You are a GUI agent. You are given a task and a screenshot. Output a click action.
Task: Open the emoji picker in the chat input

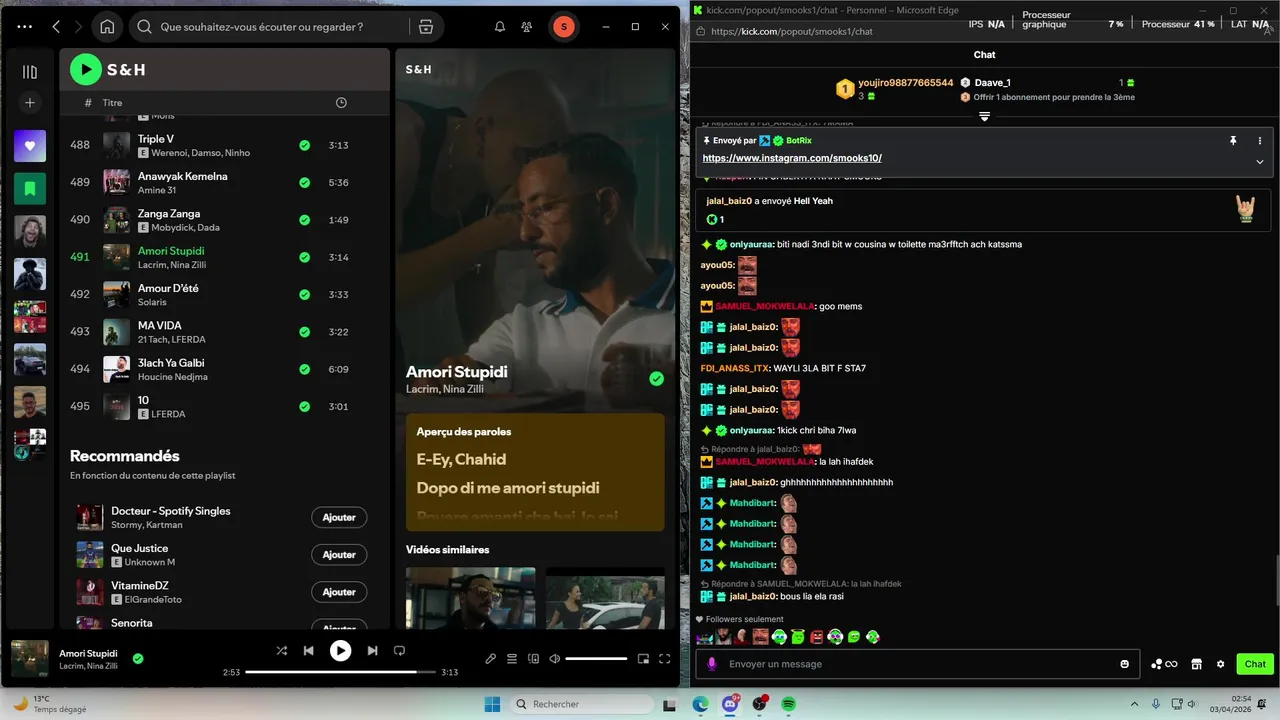click(1125, 664)
